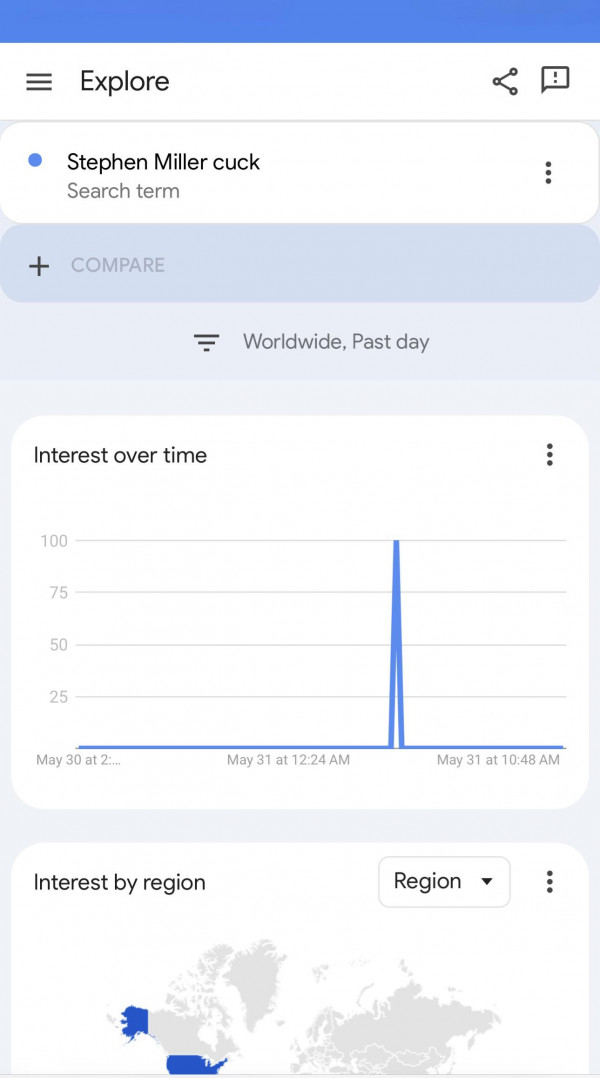Edit the Stephen Miller cuck search term

click(x=163, y=163)
